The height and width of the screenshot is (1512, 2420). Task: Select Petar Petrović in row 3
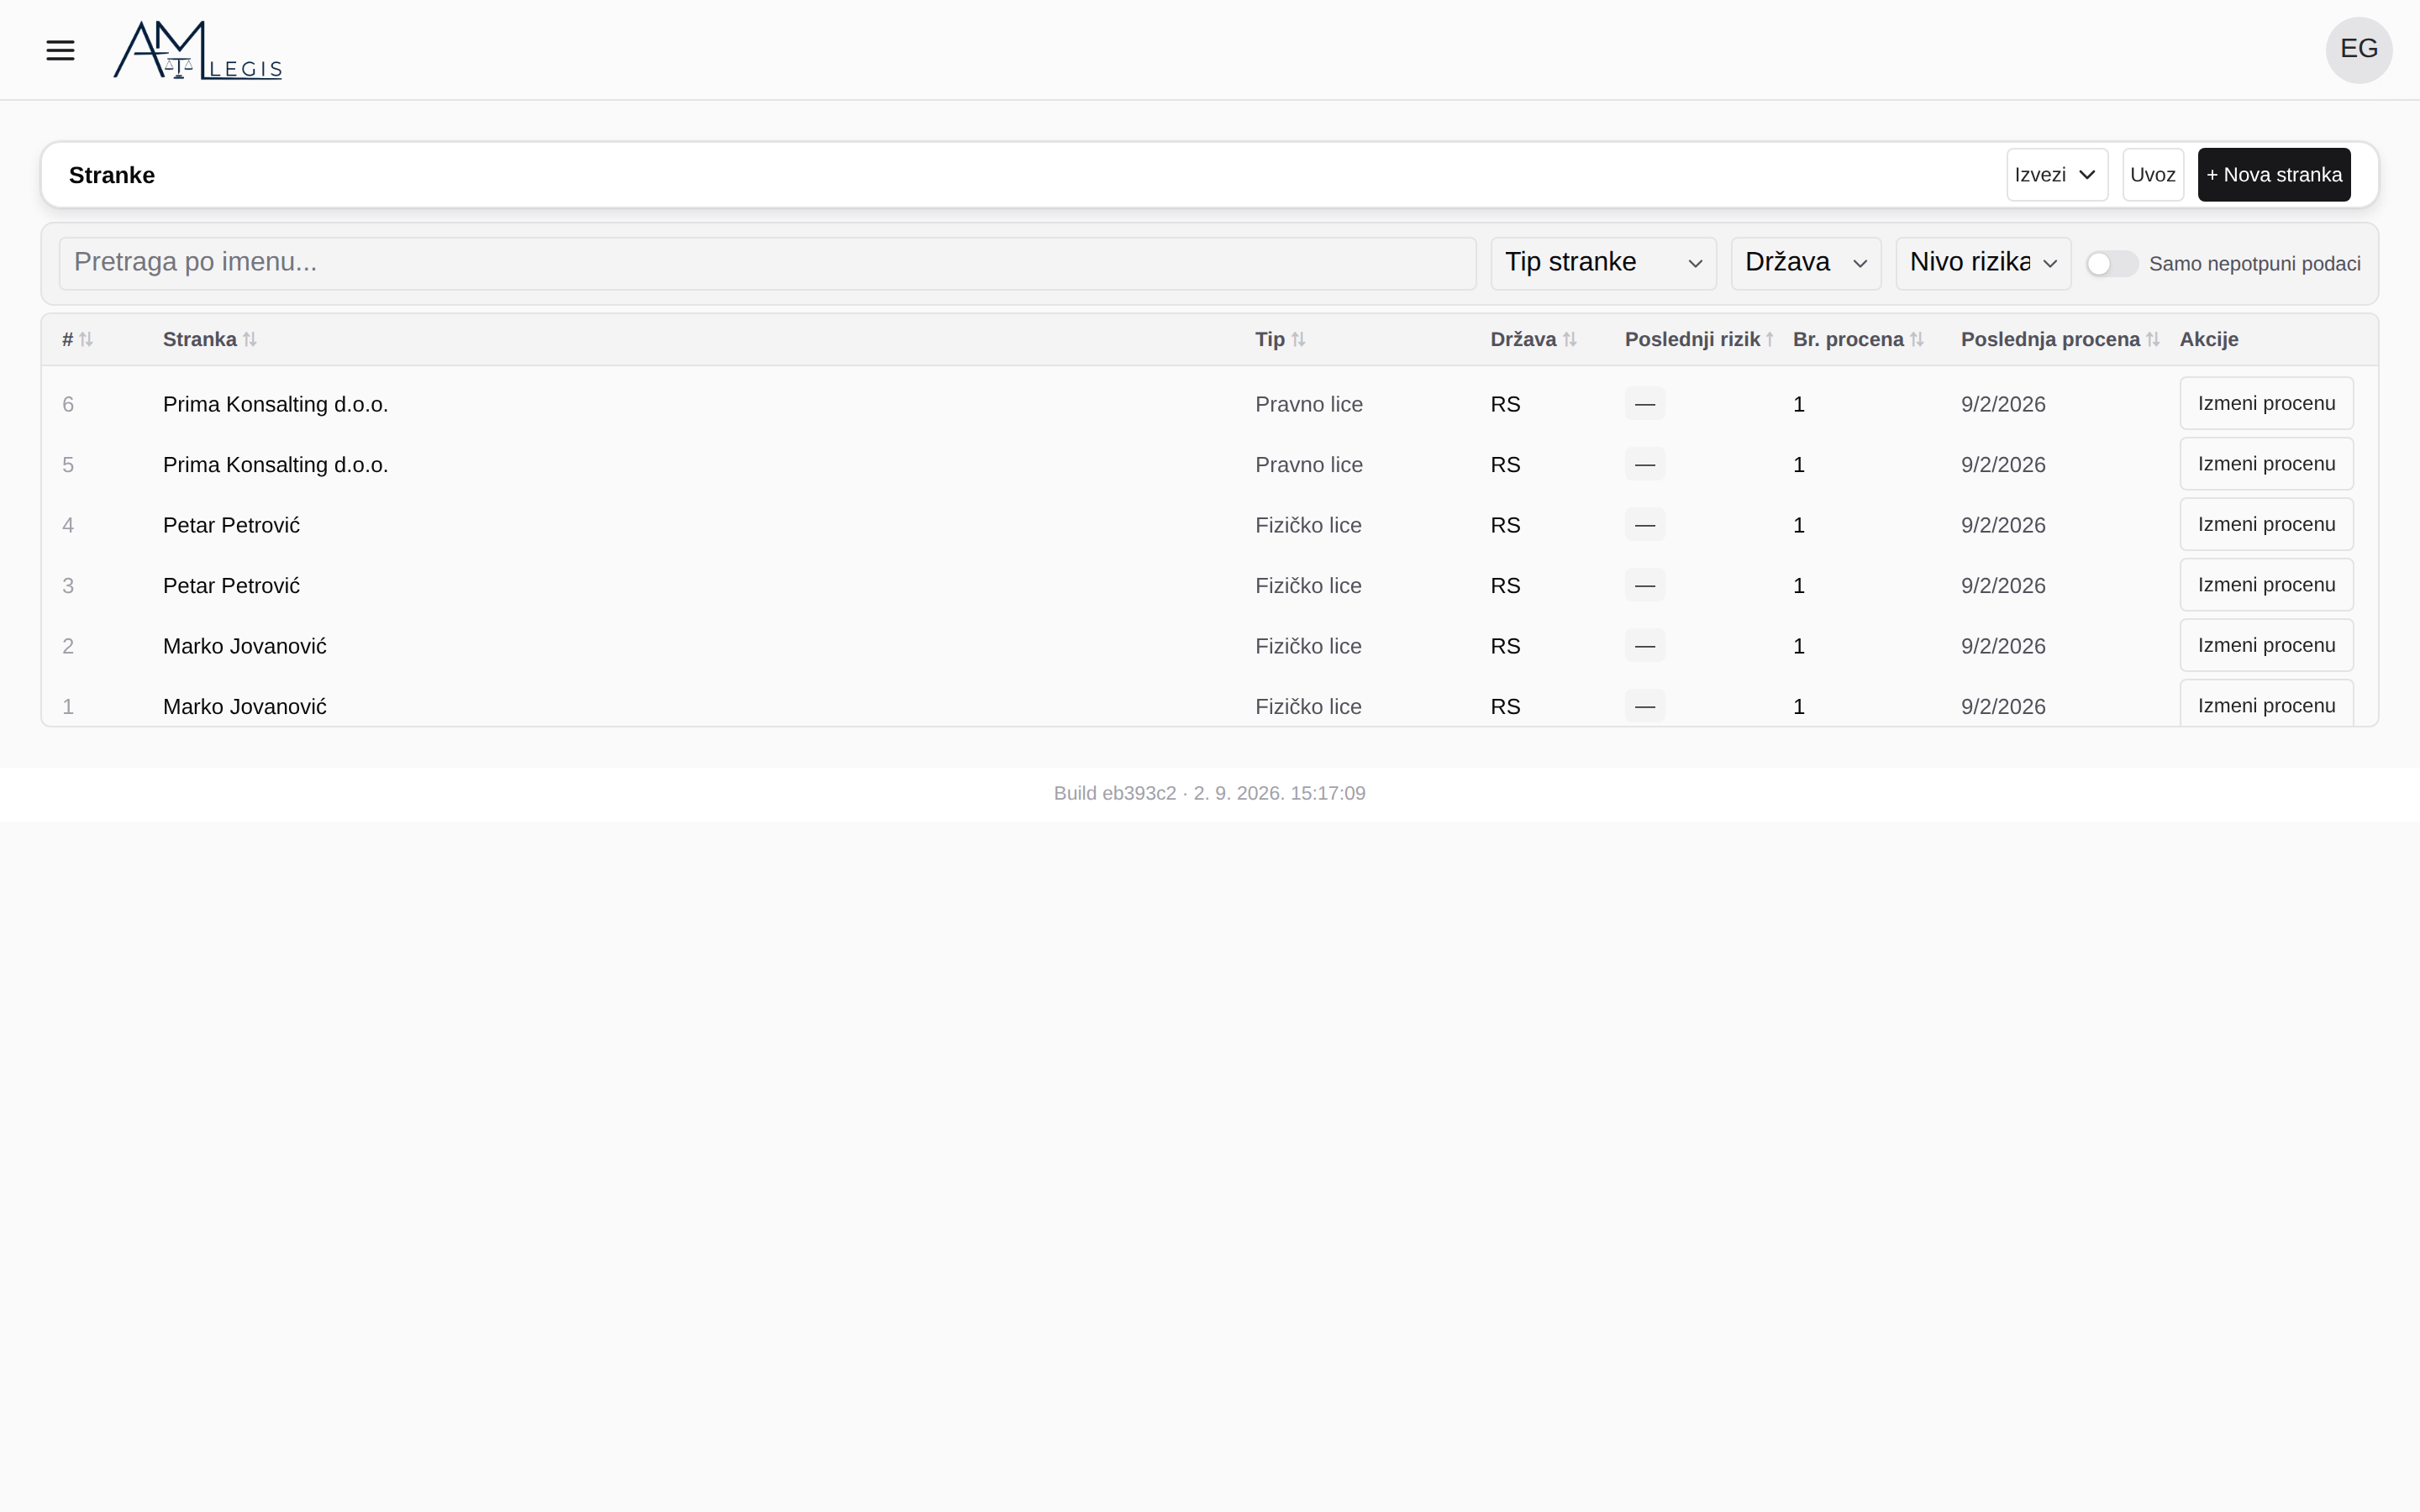click(x=231, y=586)
